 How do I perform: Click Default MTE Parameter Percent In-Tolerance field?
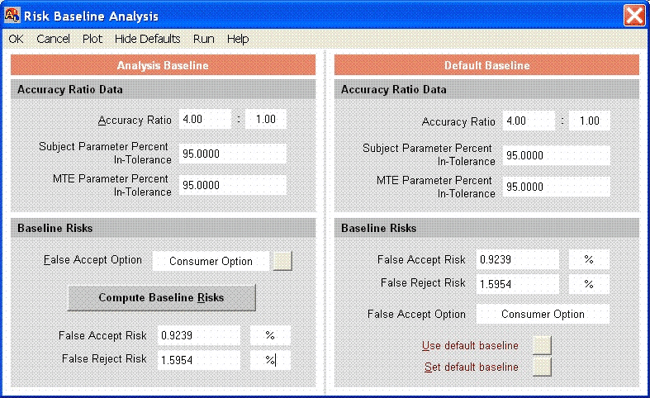(x=556, y=187)
